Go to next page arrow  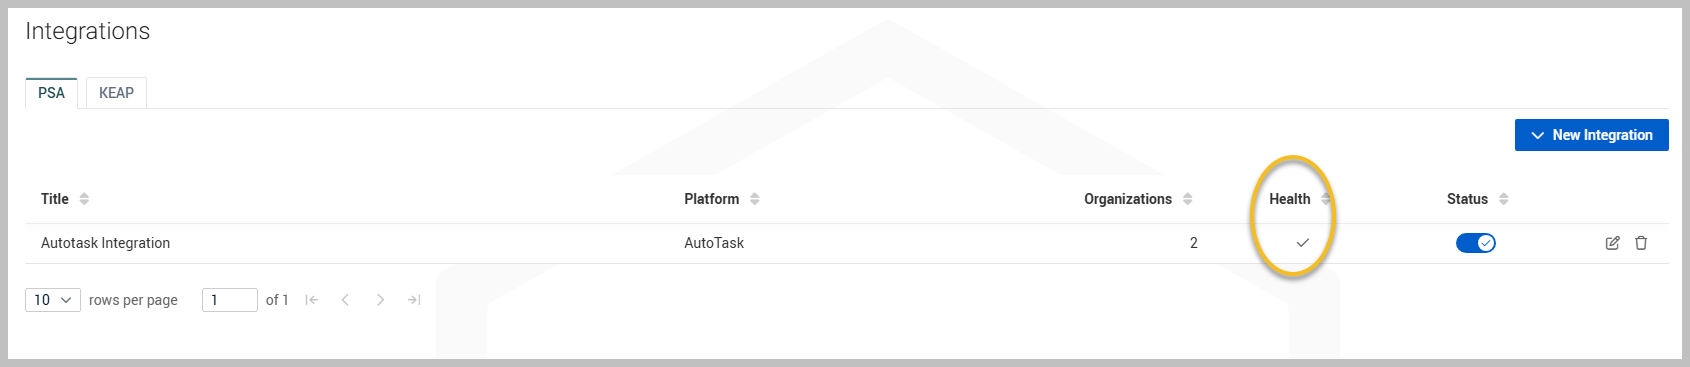pos(380,300)
